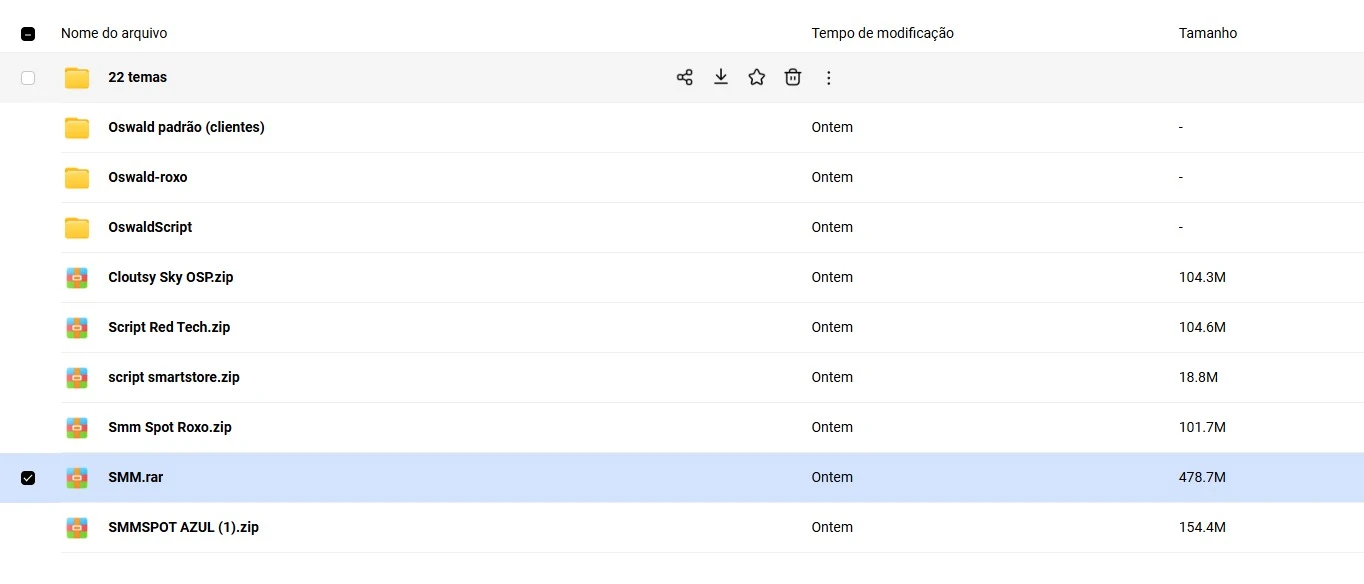1364x584 pixels.
Task: Toggle the select-all checkbox in header
Action: [28, 34]
